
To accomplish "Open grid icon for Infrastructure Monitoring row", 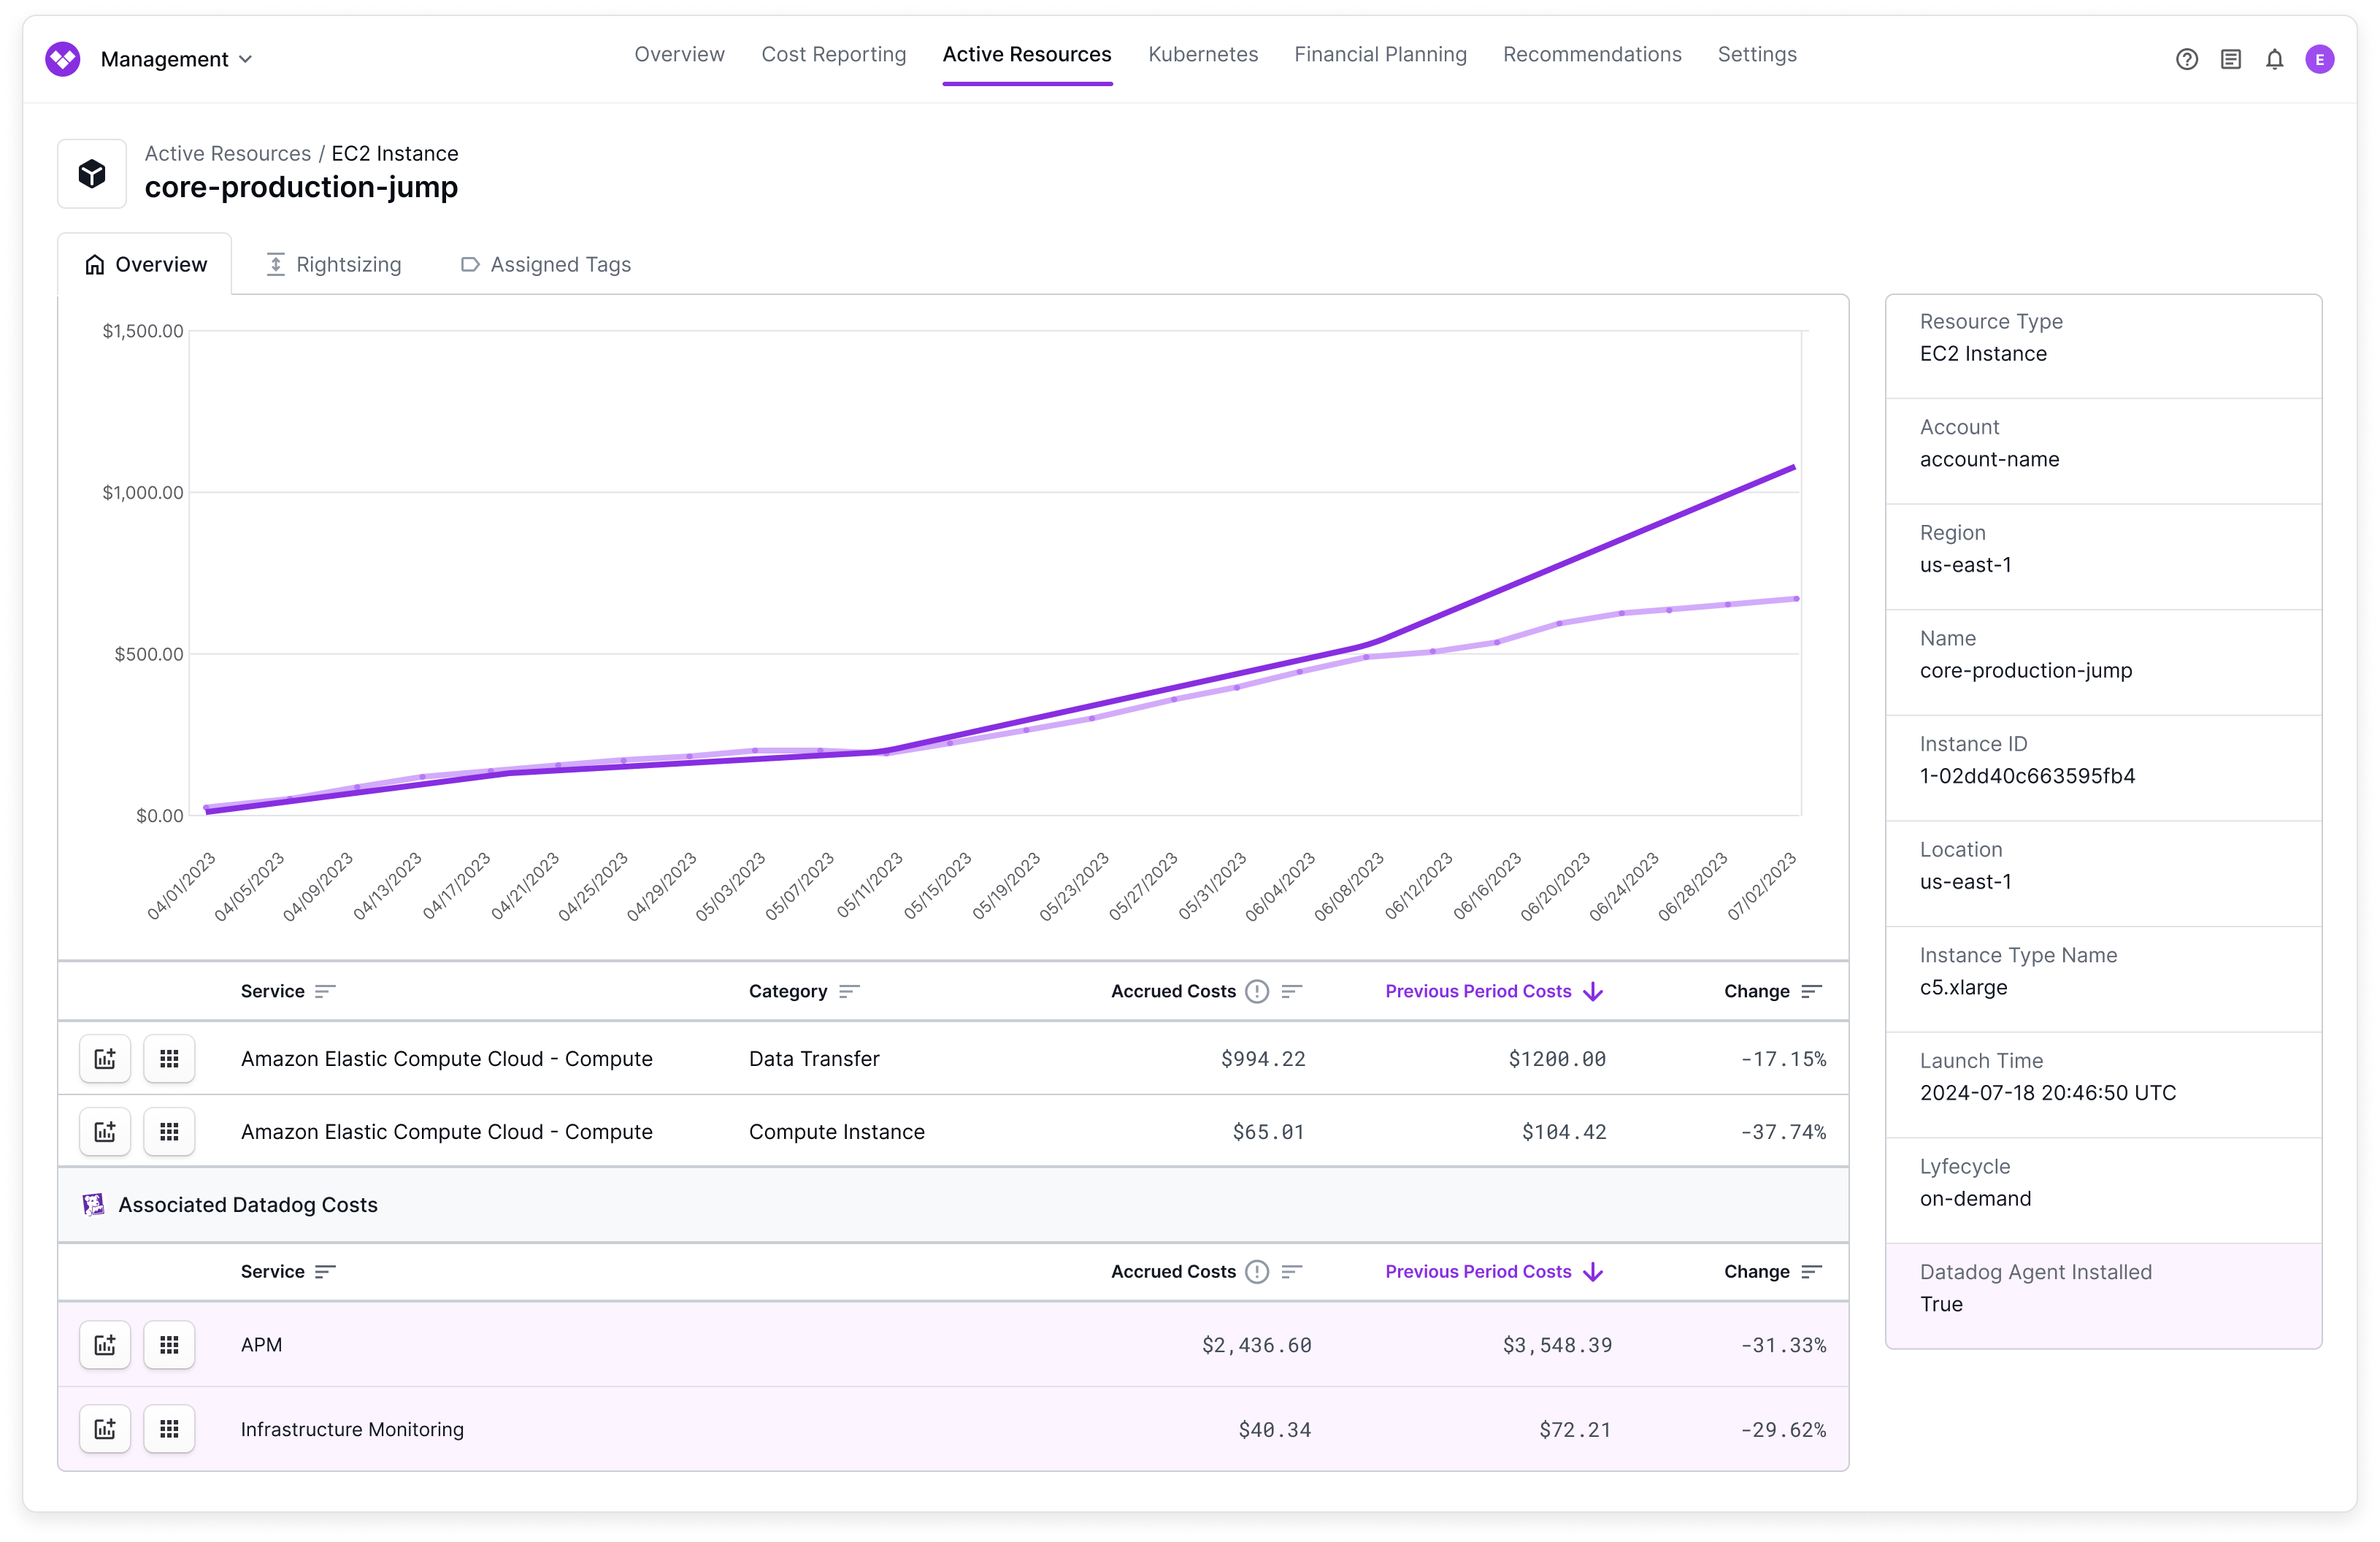I will click(x=169, y=1428).
